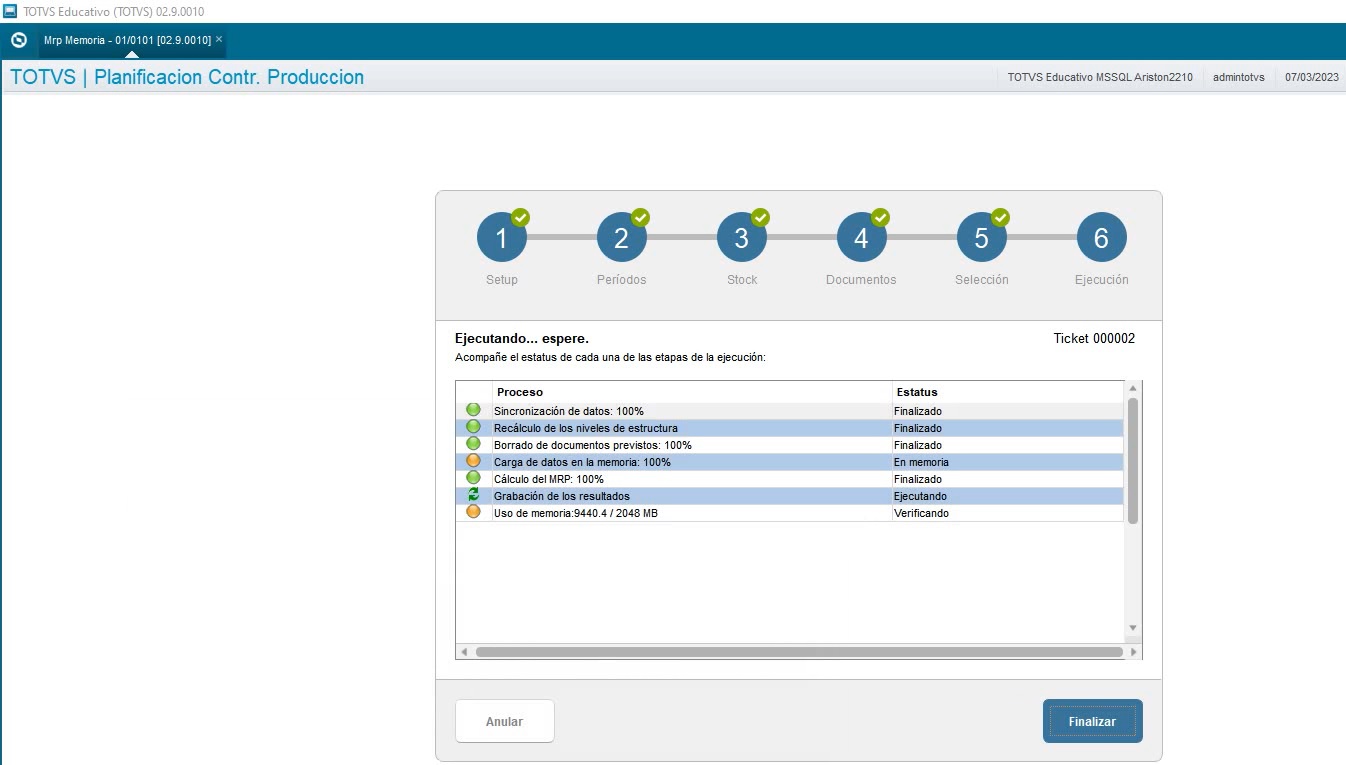Click the Finalizar button
Screen dimensions: 1346x765
click(x=1092, y=721)
